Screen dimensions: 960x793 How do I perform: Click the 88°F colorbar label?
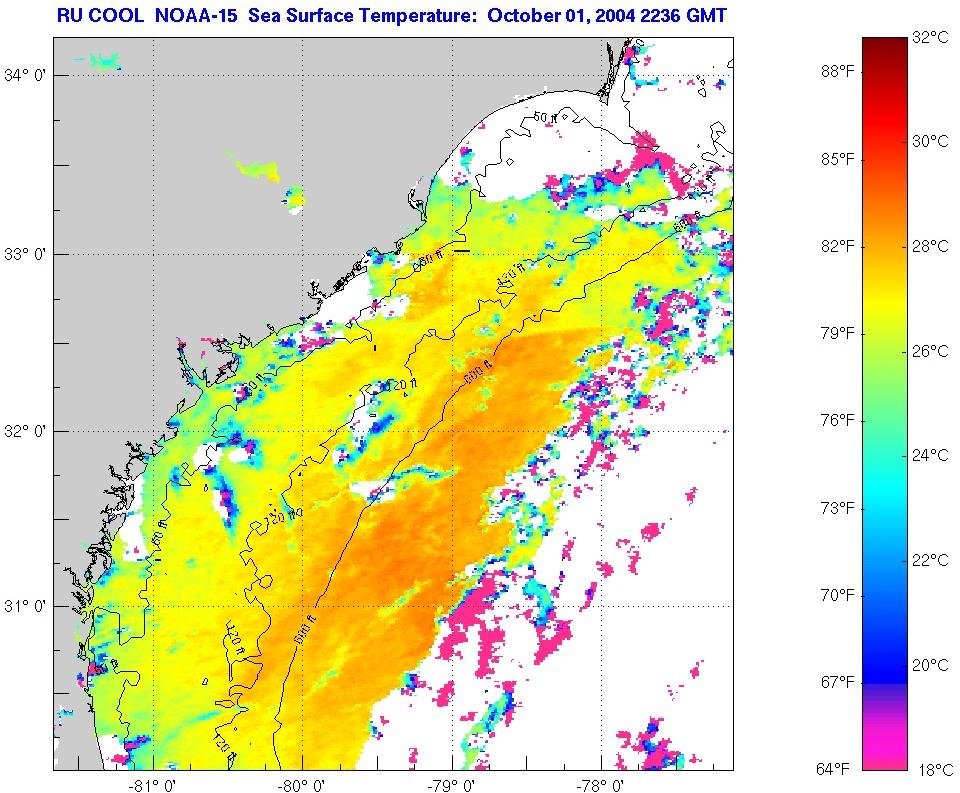[838, 72]
